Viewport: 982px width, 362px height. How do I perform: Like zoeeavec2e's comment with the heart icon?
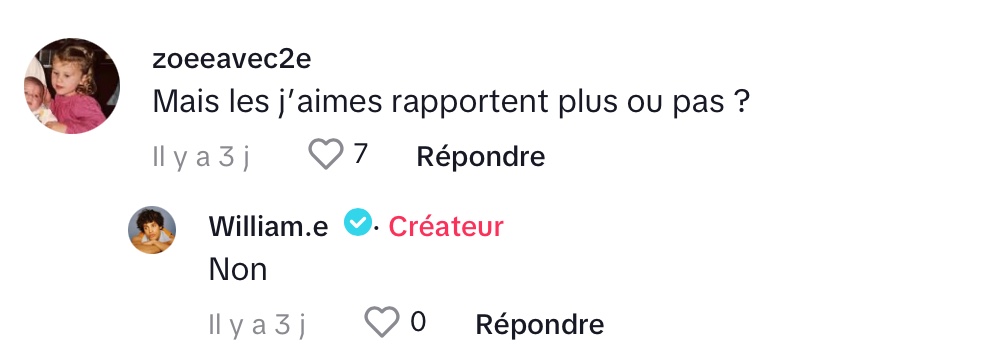tap(326, 154)
